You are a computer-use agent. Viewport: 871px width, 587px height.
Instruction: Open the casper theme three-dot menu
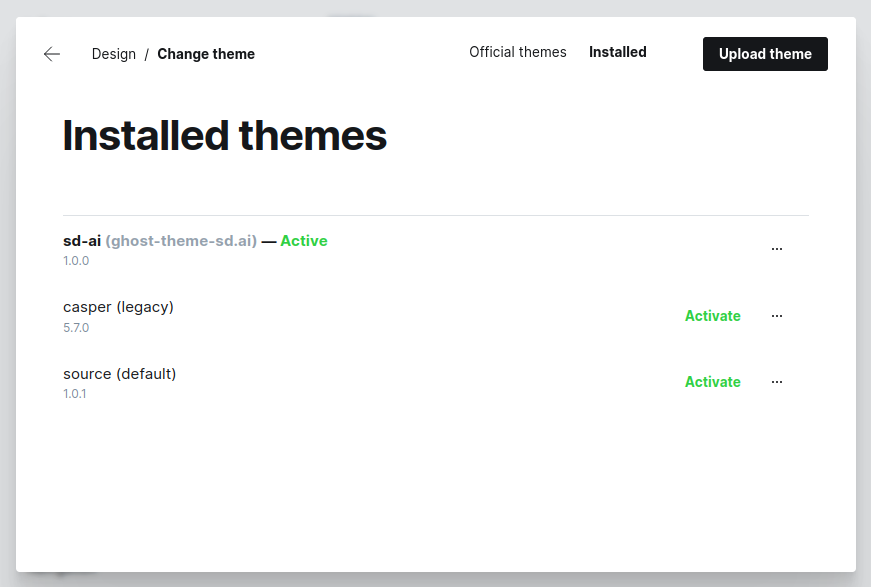pyautogui.click(x=777, y=316)
